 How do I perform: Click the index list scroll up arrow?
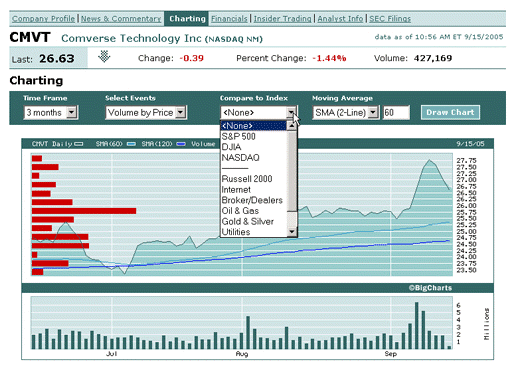point(292,126)
